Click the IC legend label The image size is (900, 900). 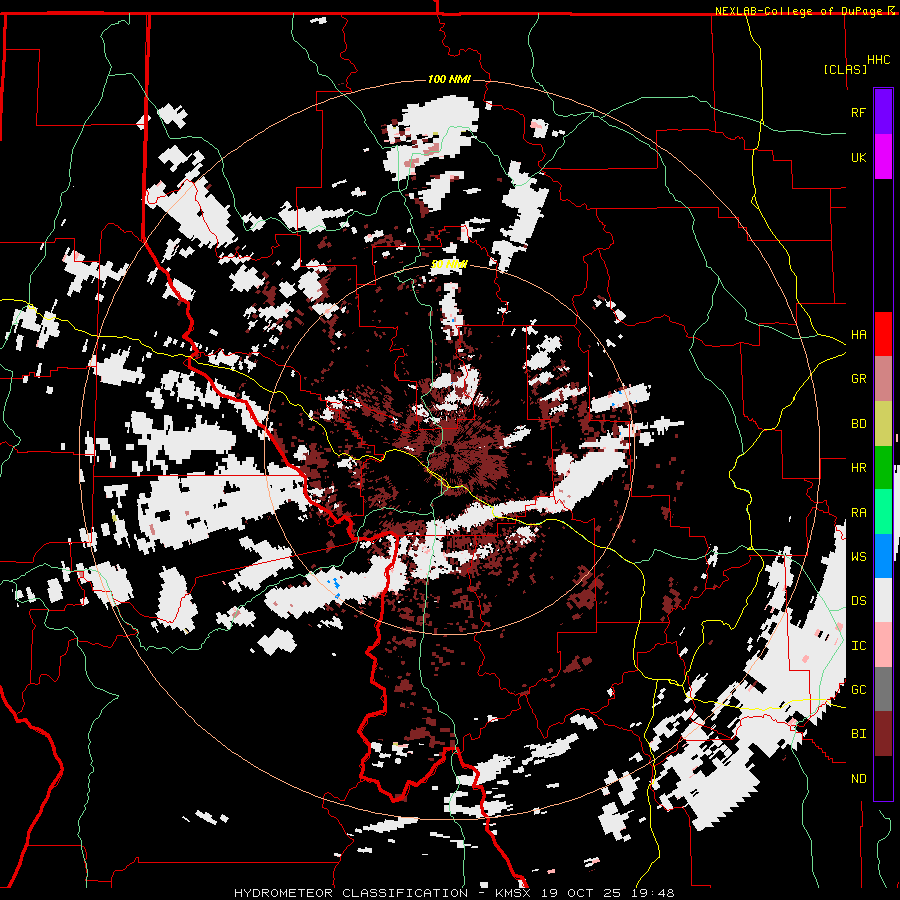click(858, 646)
